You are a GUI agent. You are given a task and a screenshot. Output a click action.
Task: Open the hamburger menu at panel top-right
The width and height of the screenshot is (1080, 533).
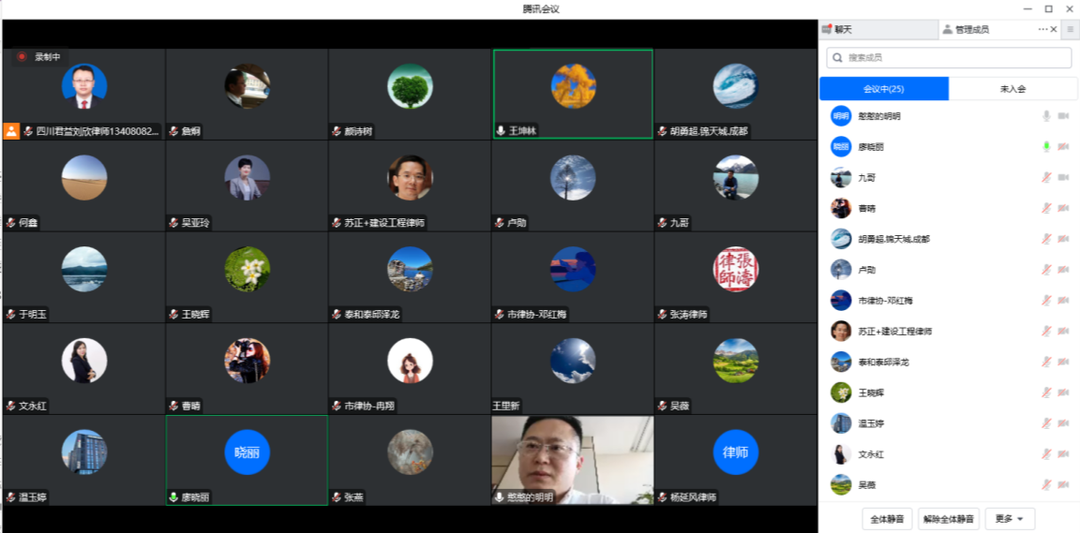(x=1071, y=30)
